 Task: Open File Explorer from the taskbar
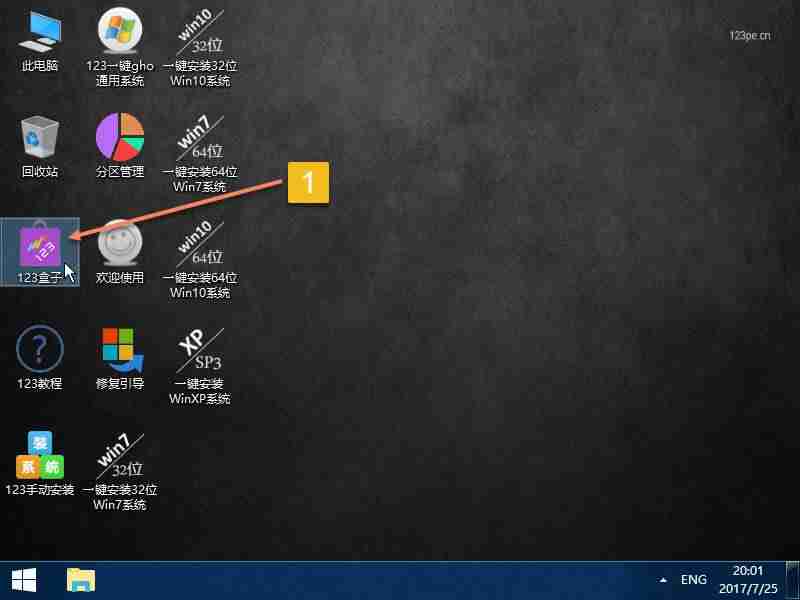point(81,581)
